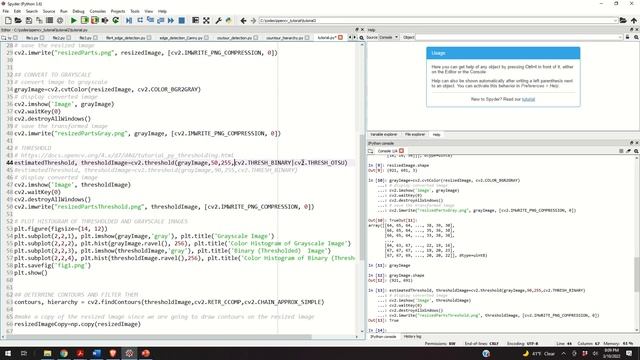Undock the Help pane
This screenshot has width=640, height=360.
click(x=631, y=30)
